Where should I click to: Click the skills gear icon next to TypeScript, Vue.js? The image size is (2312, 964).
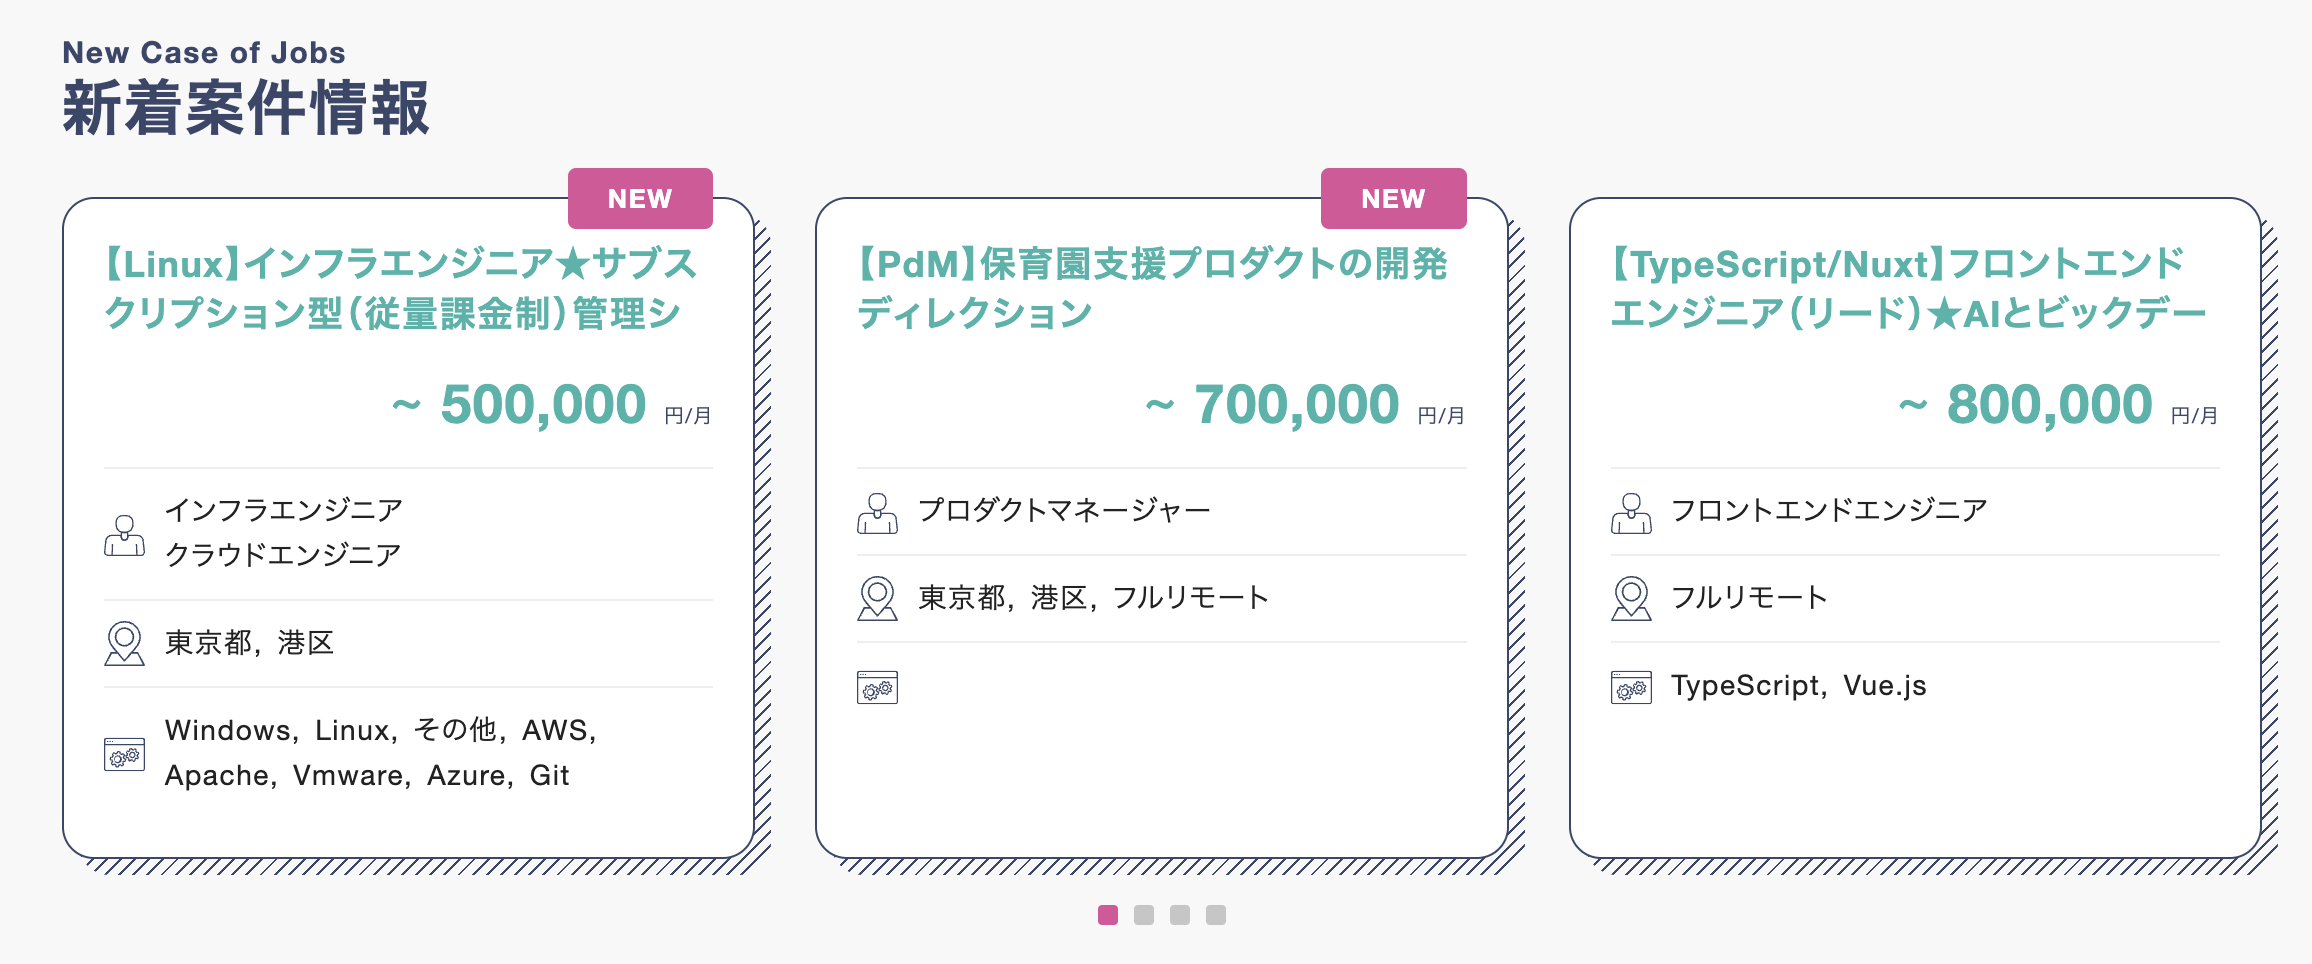point(1631,687)
